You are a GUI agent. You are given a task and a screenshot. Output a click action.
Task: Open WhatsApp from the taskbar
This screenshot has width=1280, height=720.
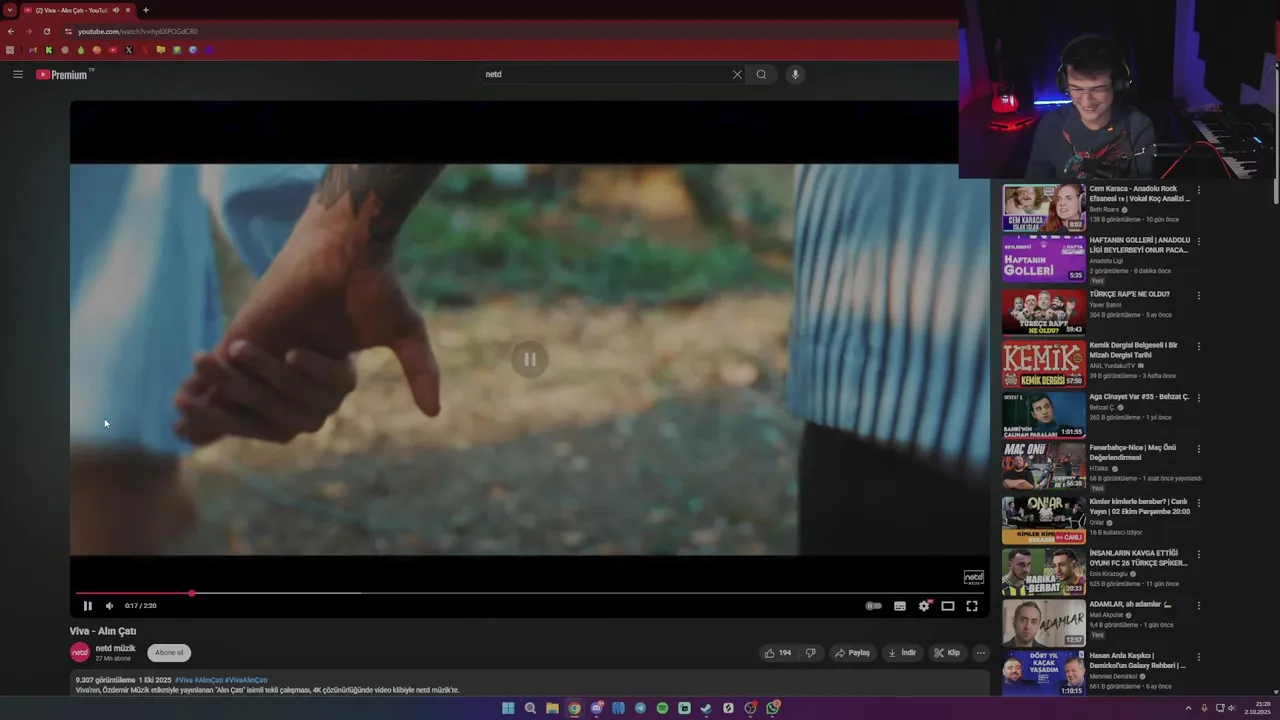coord(773,708)
